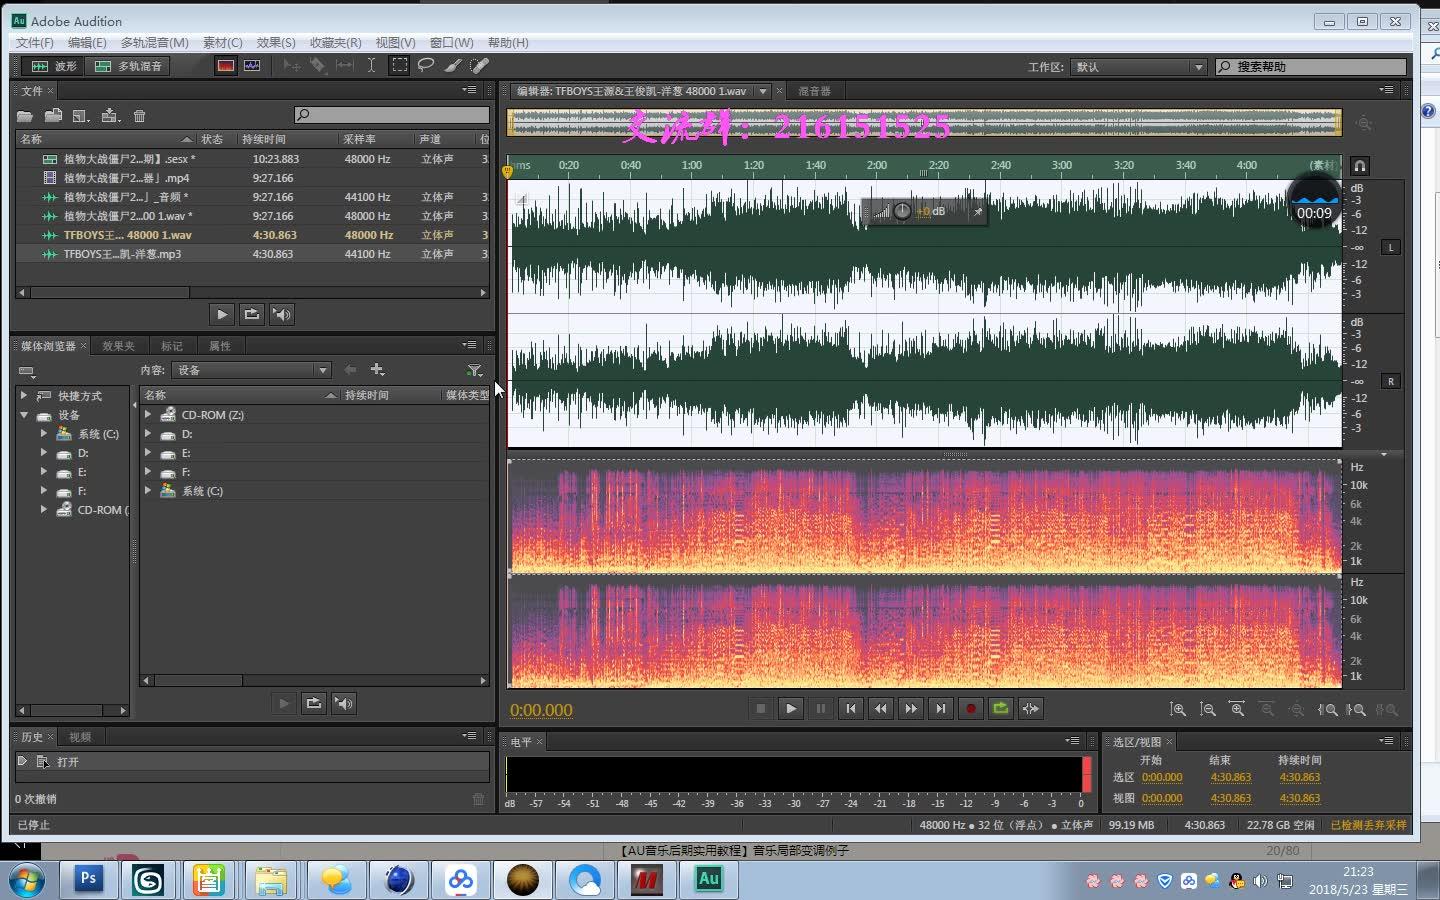Image resolution: width=1440 pixels, height=900 pixels.
Task: Delete selected file using trash icon
Action: [x=140, y=116]
